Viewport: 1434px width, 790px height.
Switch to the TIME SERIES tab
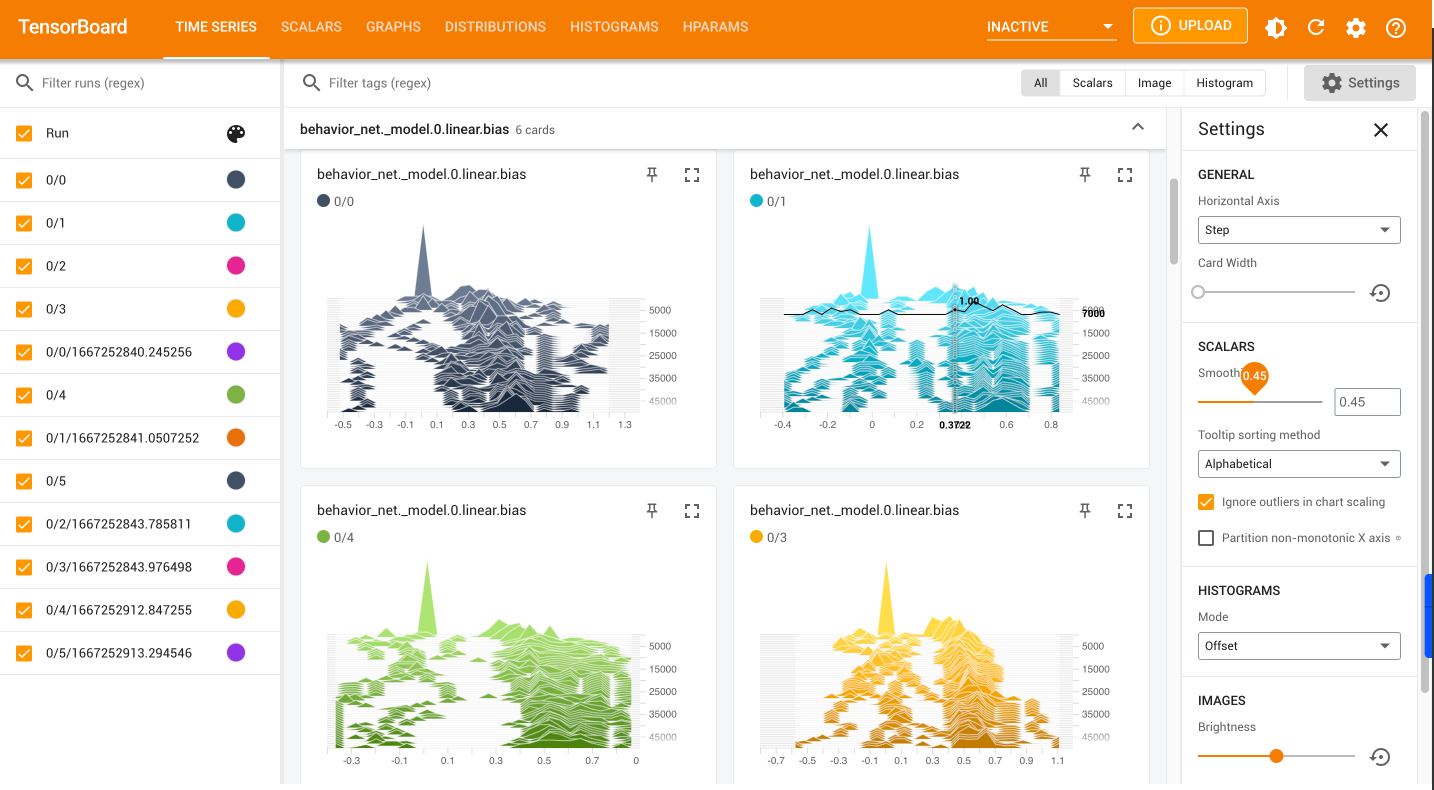pos(216,27)
